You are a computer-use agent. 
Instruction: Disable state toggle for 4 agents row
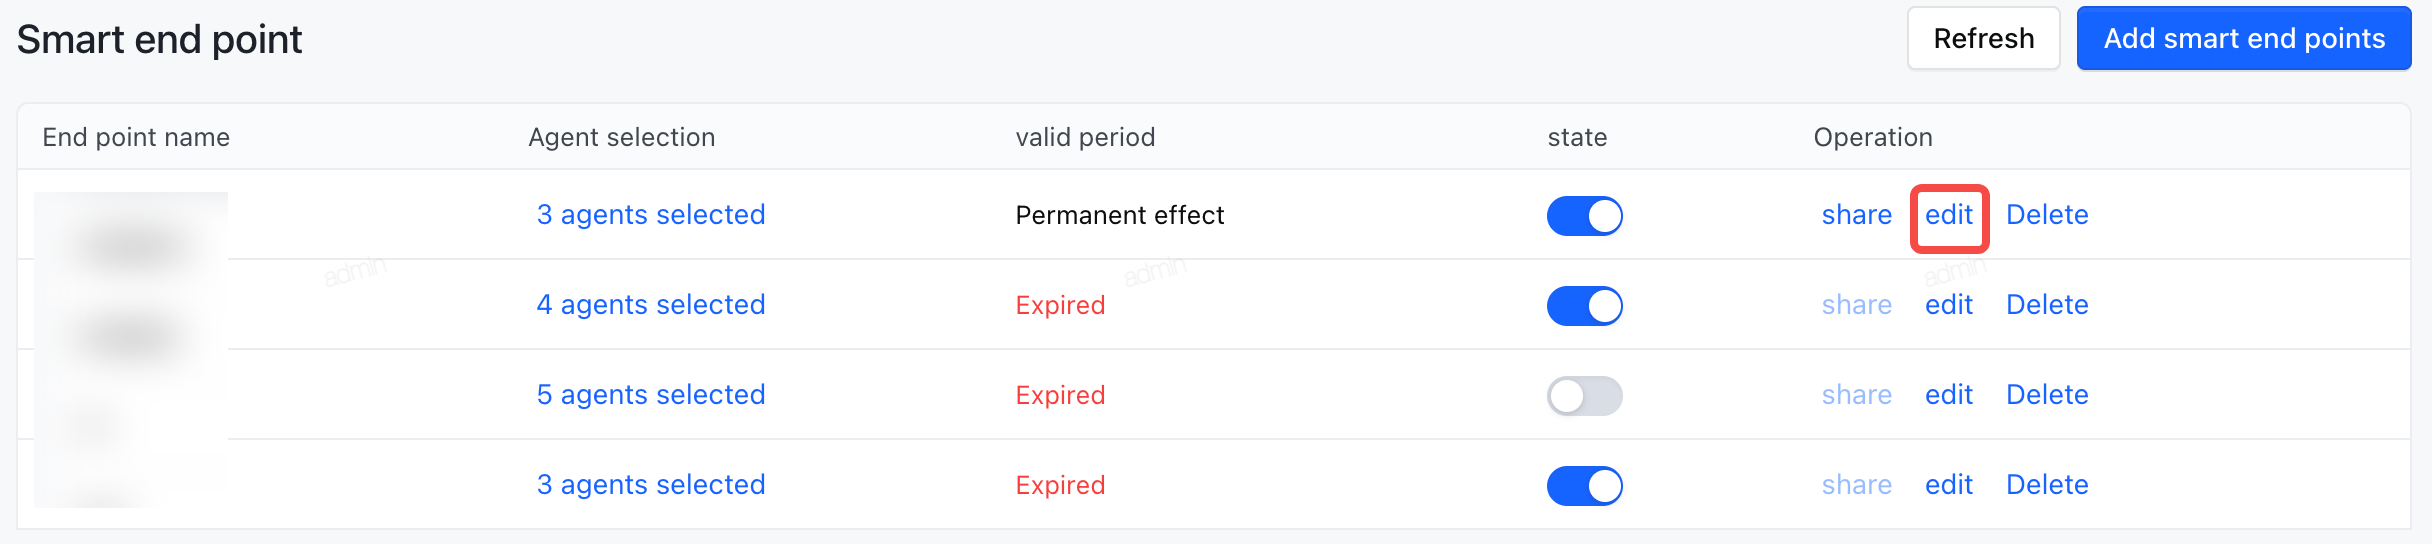pyautogui.click(x=1584, y=306)
